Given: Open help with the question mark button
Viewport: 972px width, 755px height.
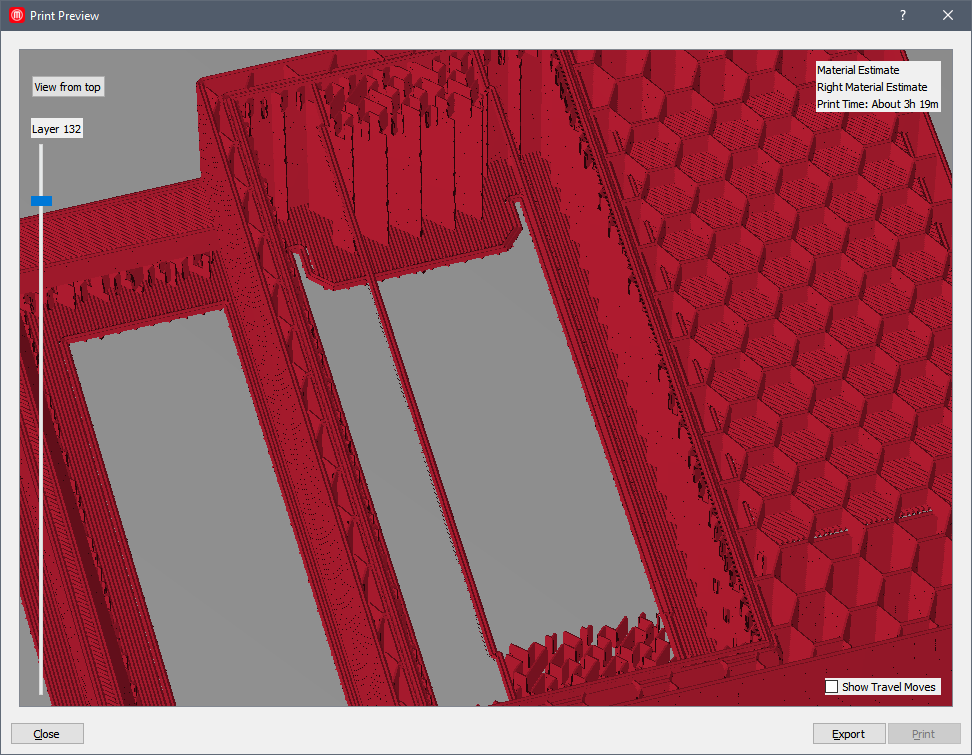Looking at the screenshot, I should click(902, 16).
